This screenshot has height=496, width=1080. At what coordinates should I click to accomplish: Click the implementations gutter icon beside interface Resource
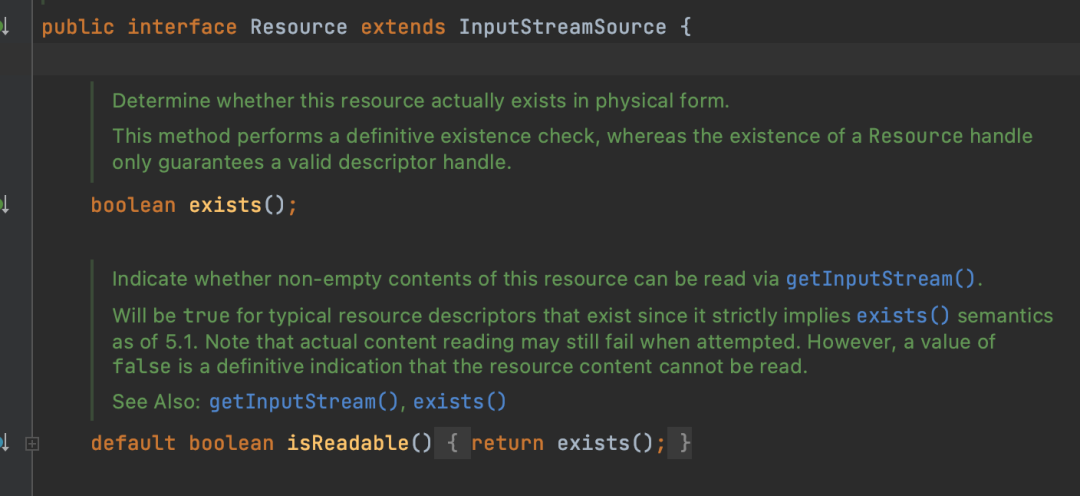[3, 28]
